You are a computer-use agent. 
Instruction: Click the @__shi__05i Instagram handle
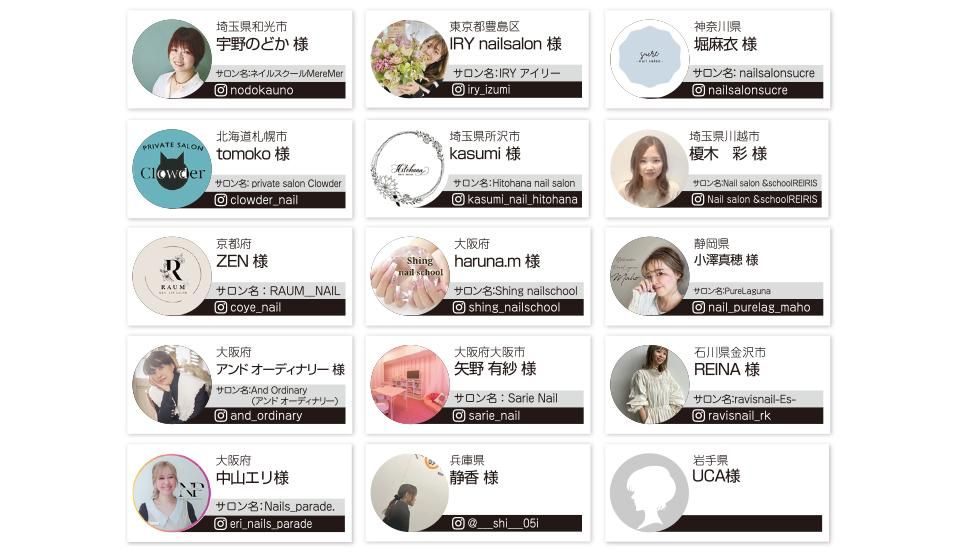[503, 523]
